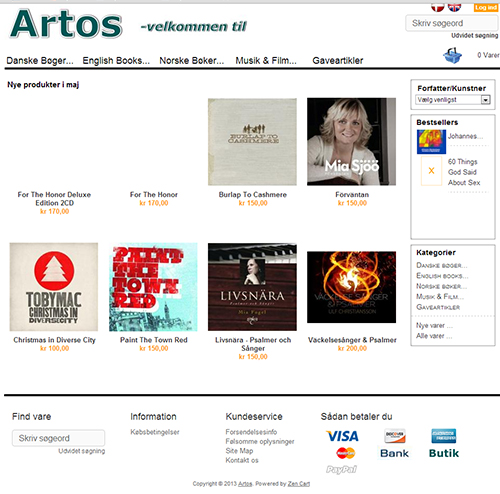This screenshot has height=494, width=500.
Task: Open Nye varer category link
Action: 434,325
